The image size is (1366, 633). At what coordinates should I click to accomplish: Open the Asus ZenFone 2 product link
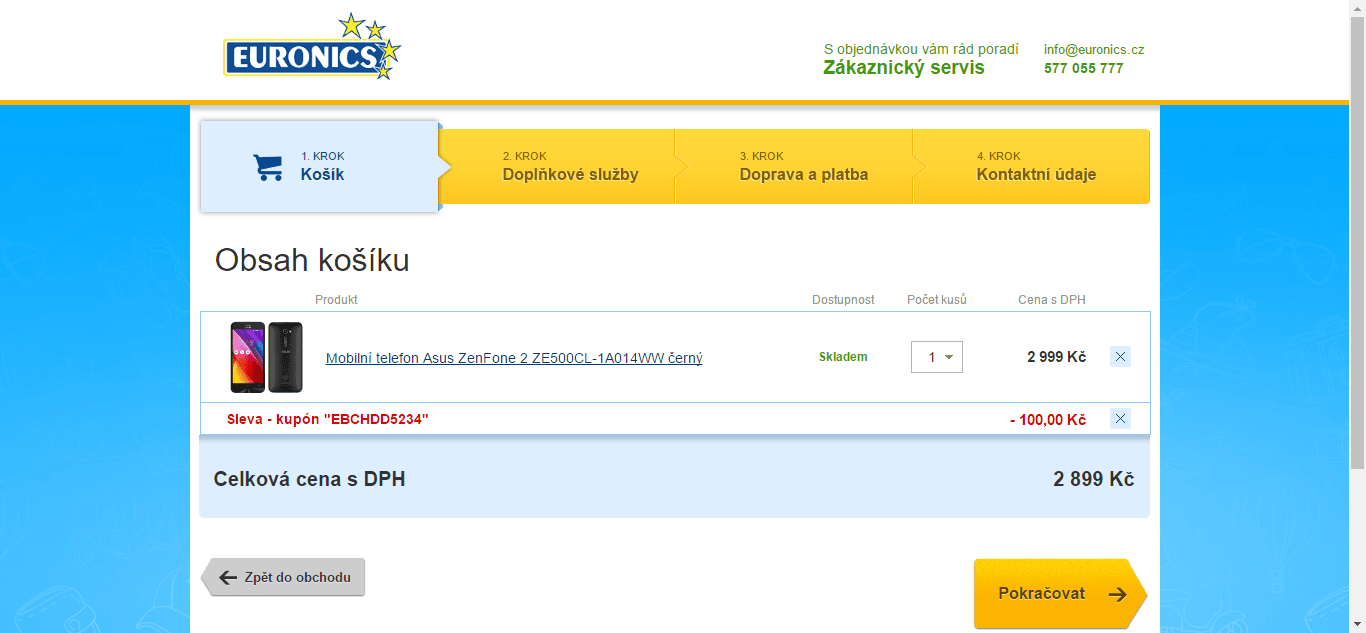514,358
